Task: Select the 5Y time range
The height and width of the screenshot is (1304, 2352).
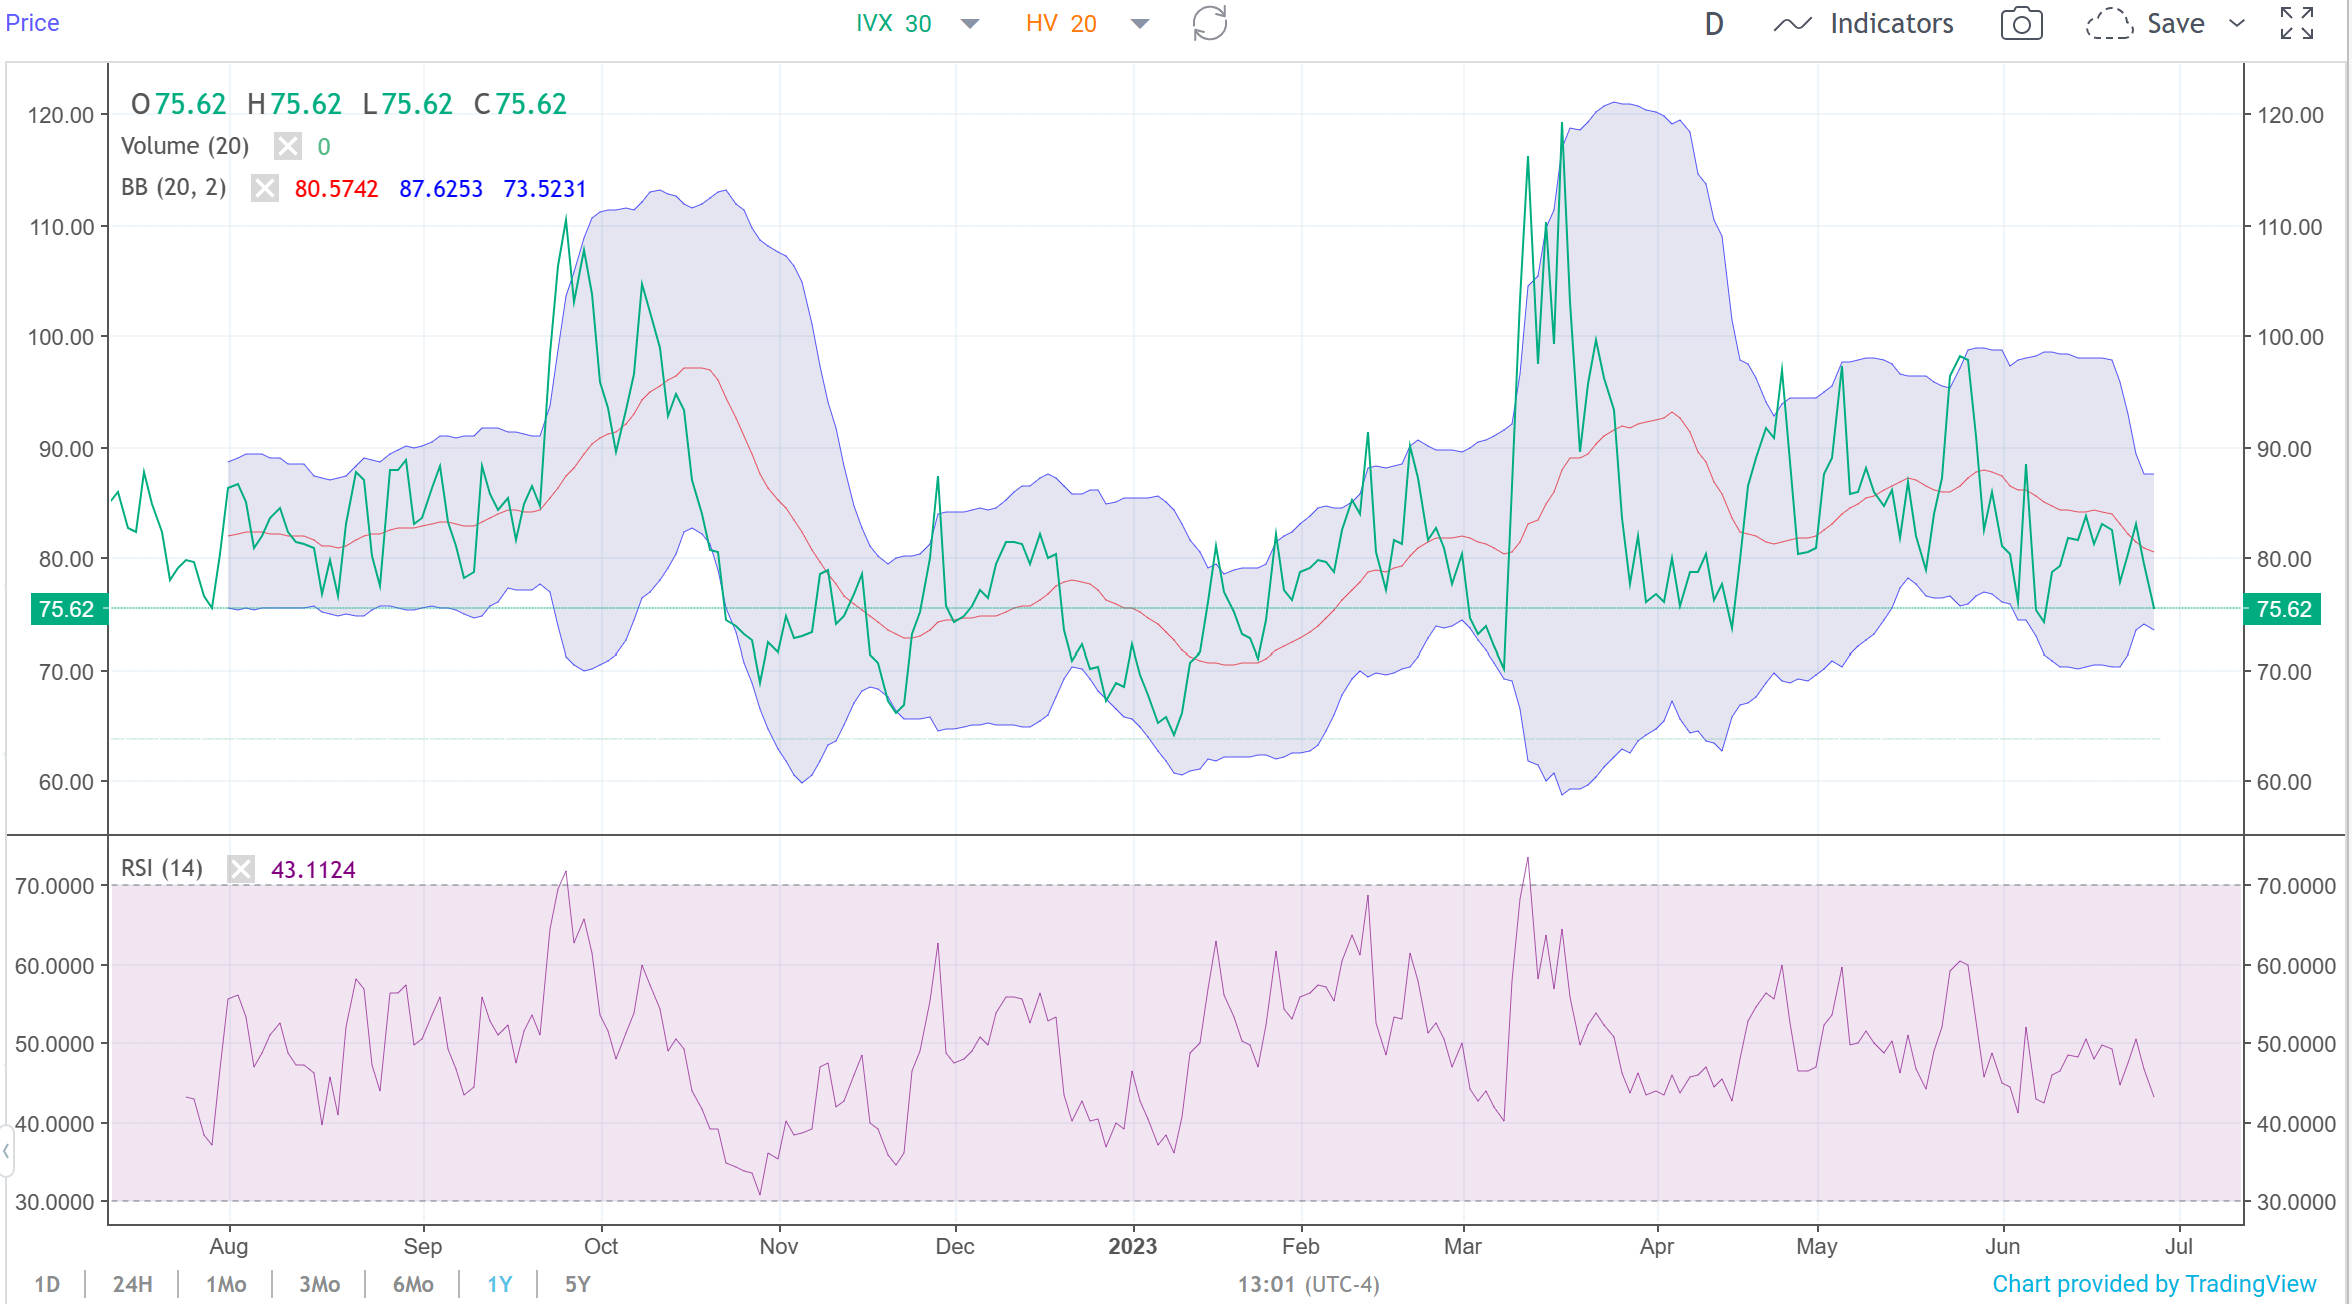Action: click(x=578, y=1284)
